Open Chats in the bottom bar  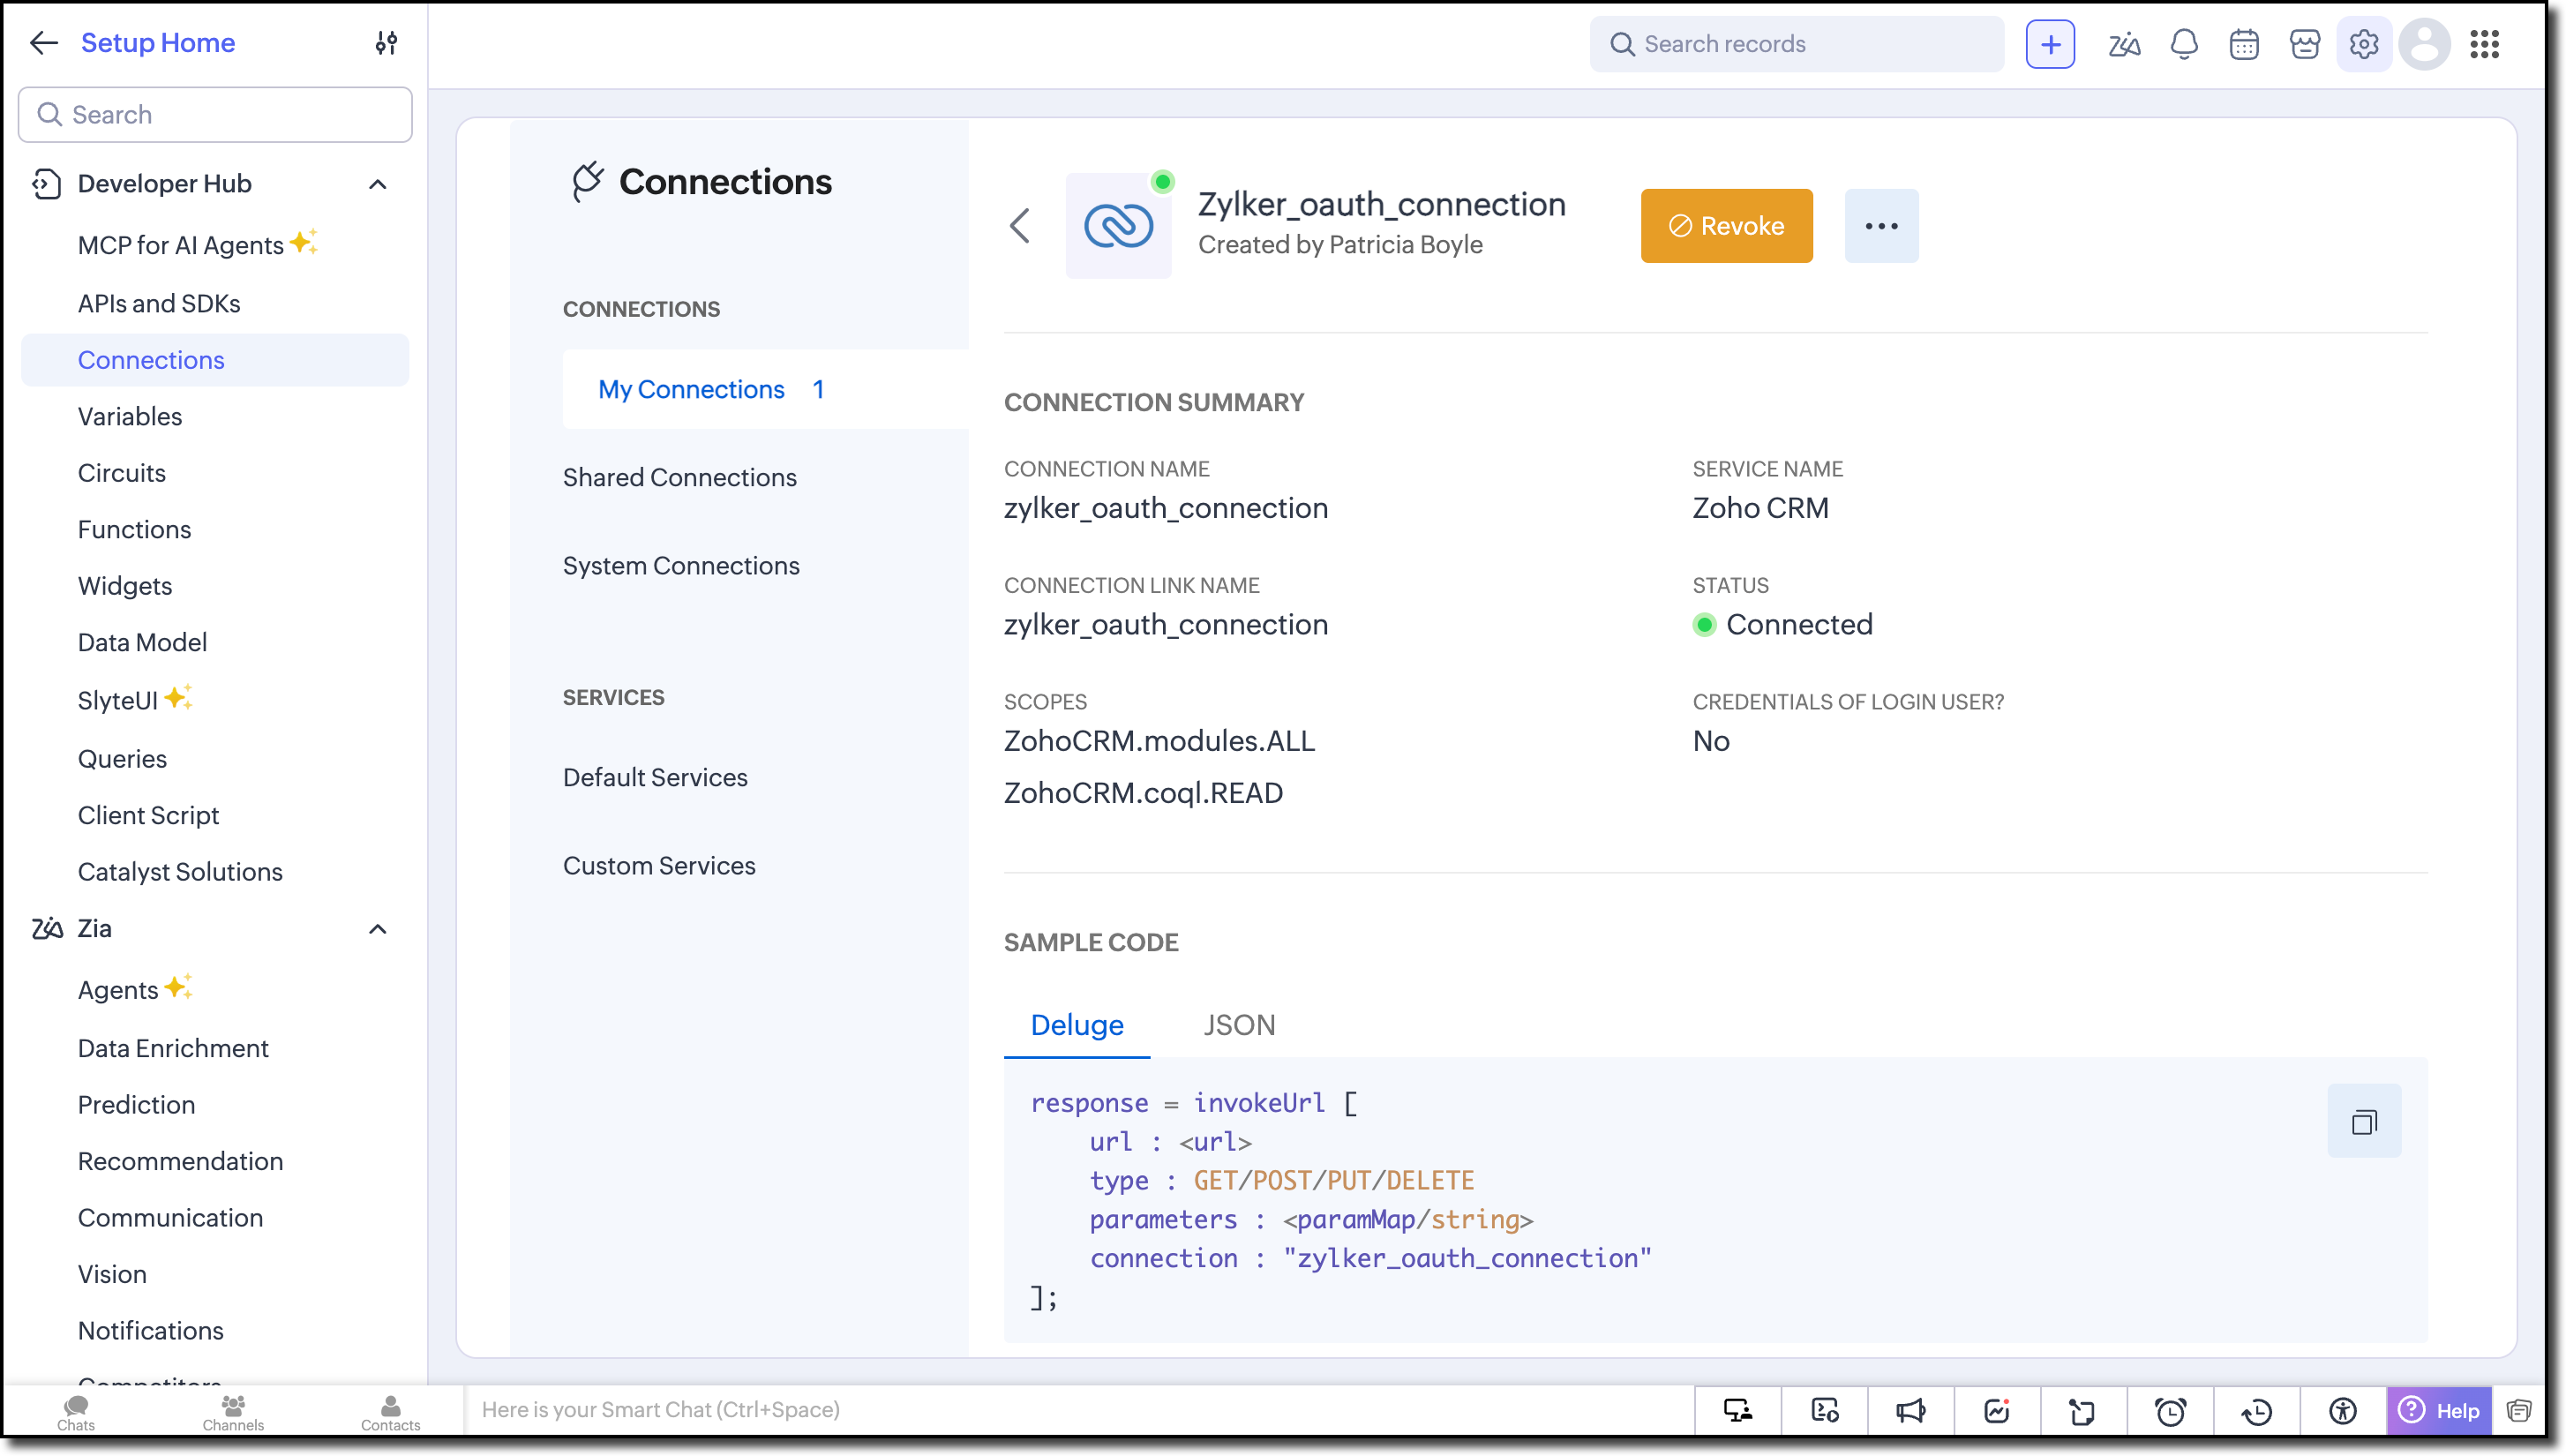76,1413
